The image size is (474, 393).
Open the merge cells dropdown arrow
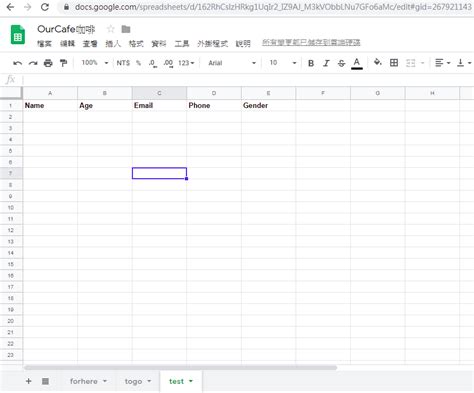tap(422, 63)
